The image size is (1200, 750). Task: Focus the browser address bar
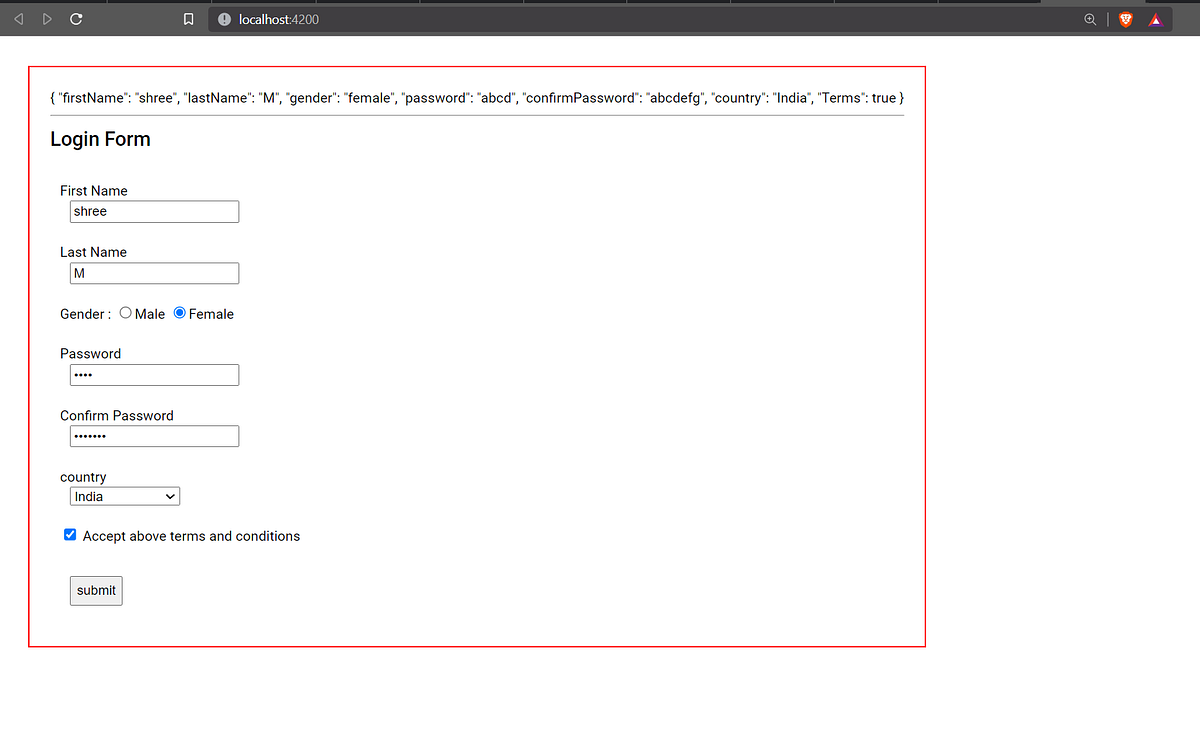(400, 18)
